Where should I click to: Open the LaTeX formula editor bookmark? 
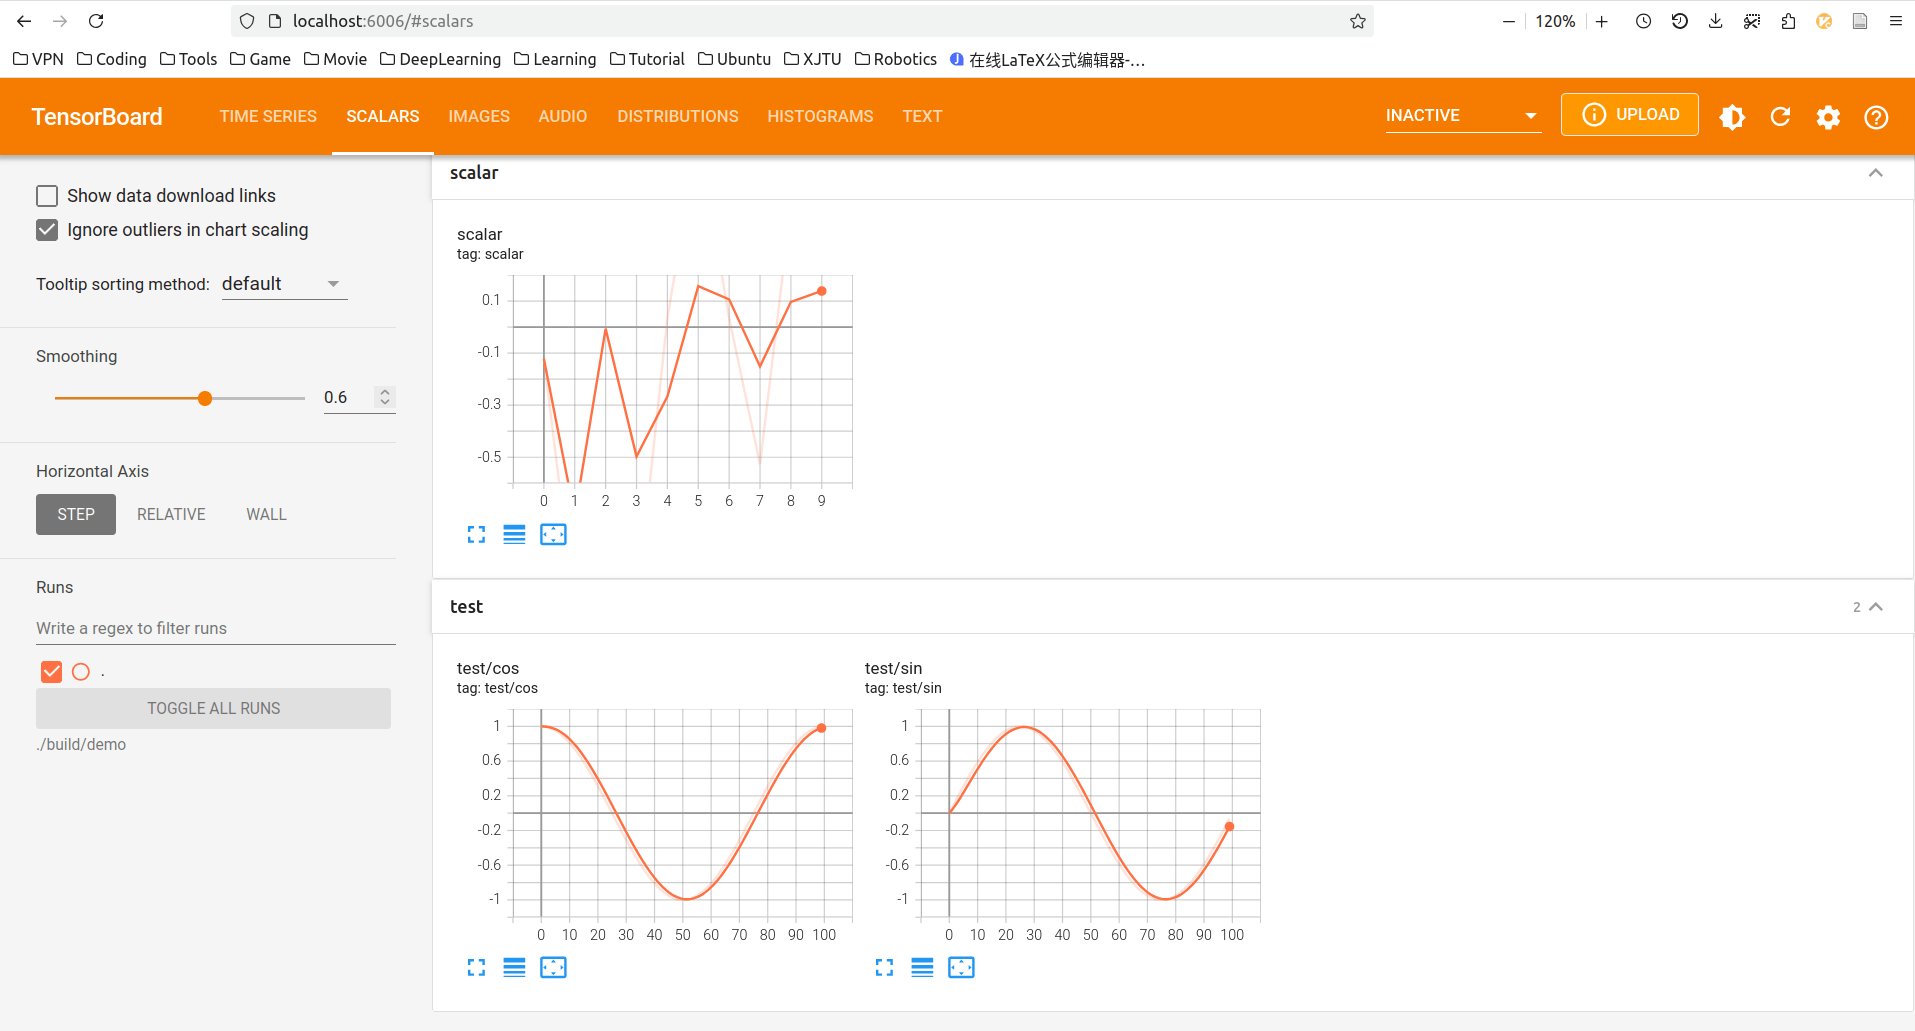[x=1047, y=60]
